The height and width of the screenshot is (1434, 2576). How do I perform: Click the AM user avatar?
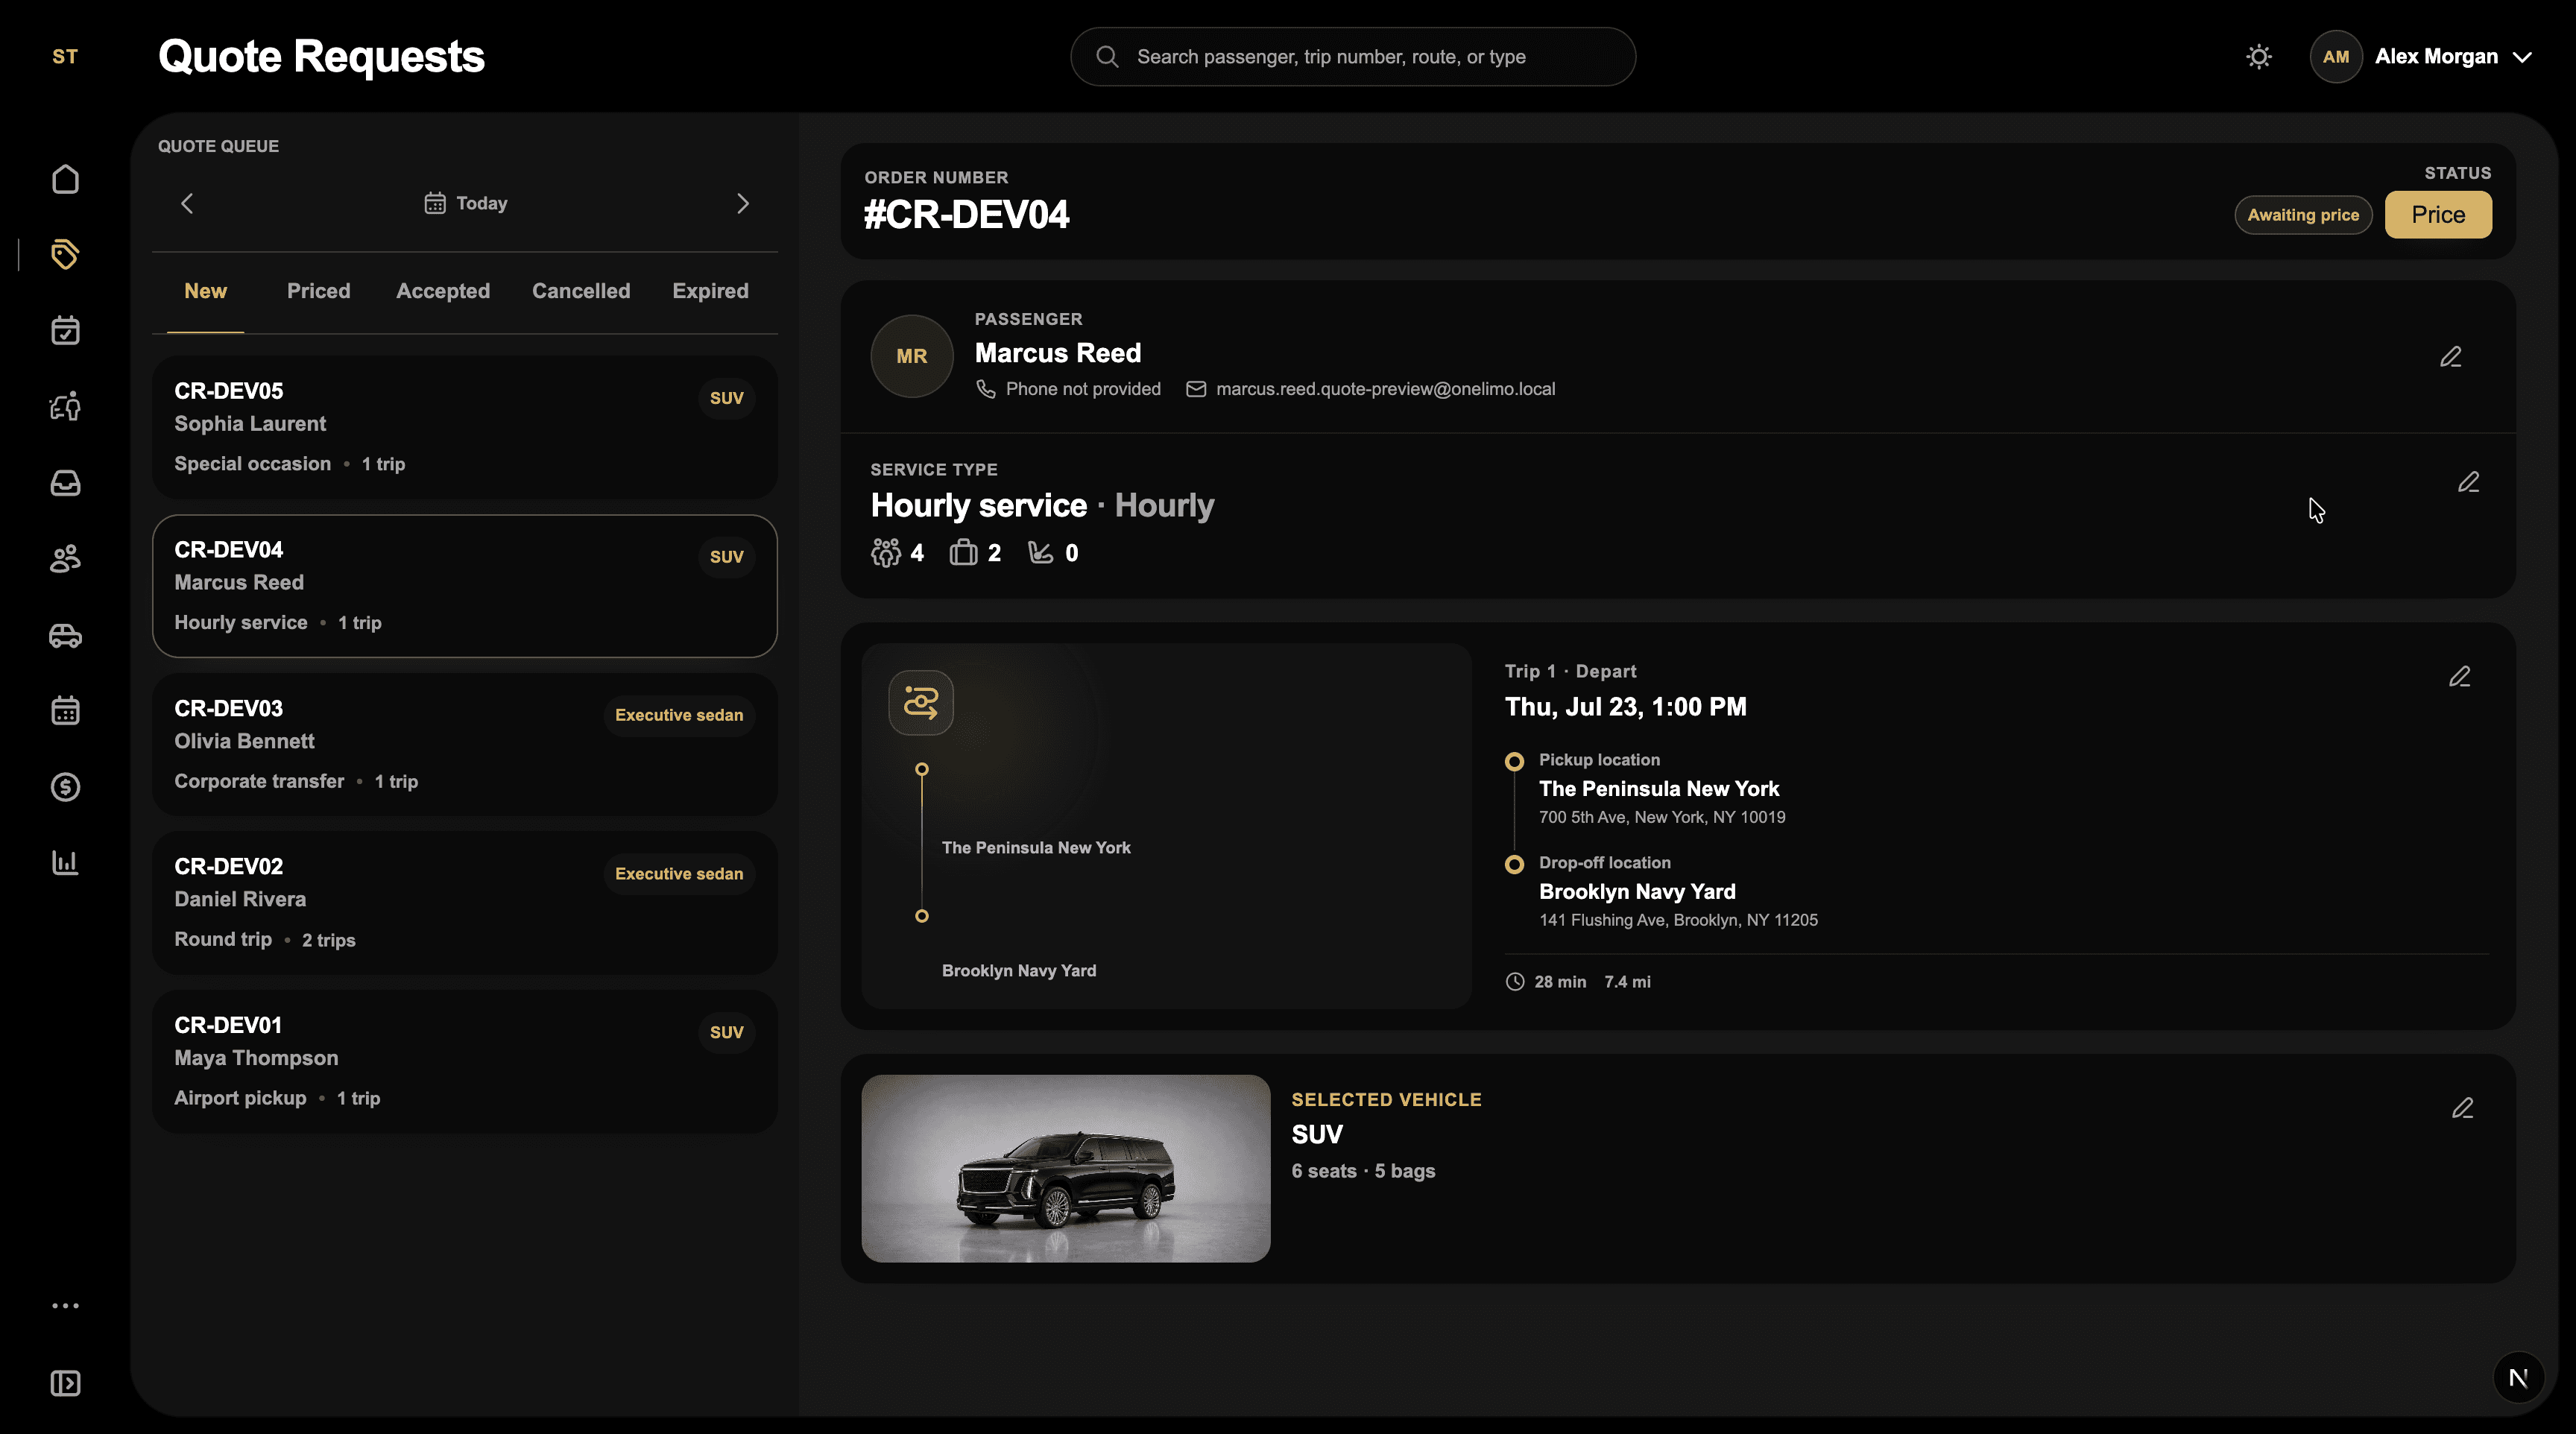click(x=2335, y=57)
